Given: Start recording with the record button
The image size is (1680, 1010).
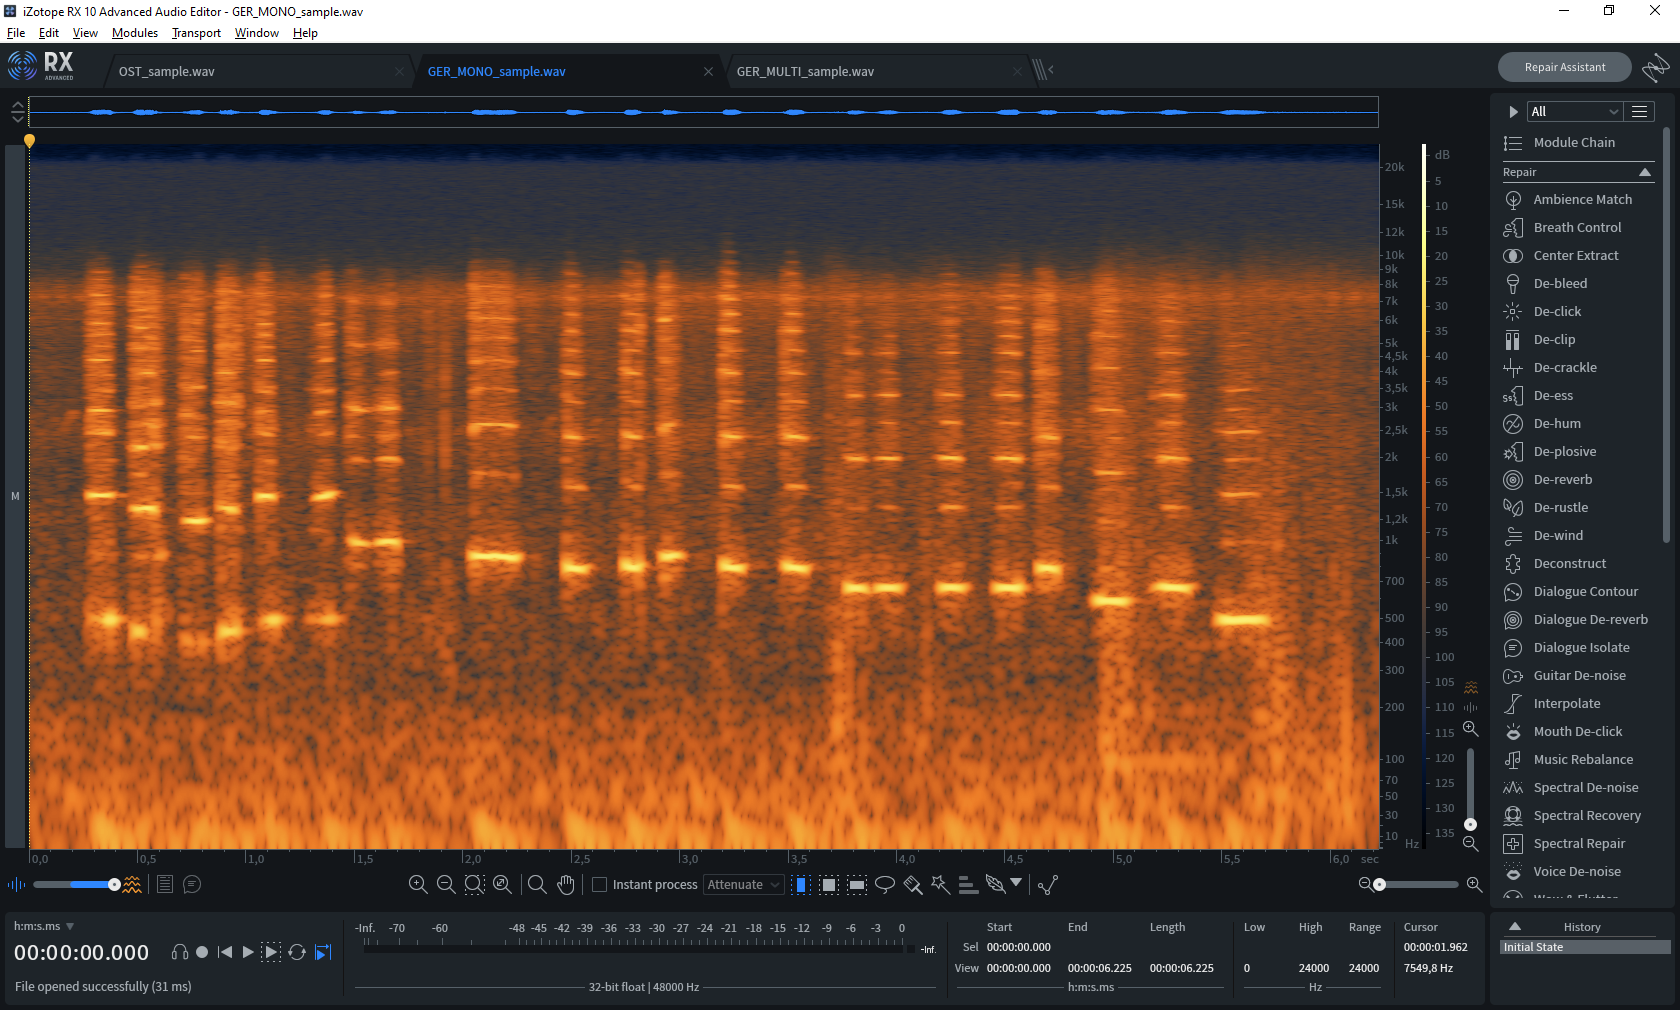Looking at the screenshot, I should (202, 952).
